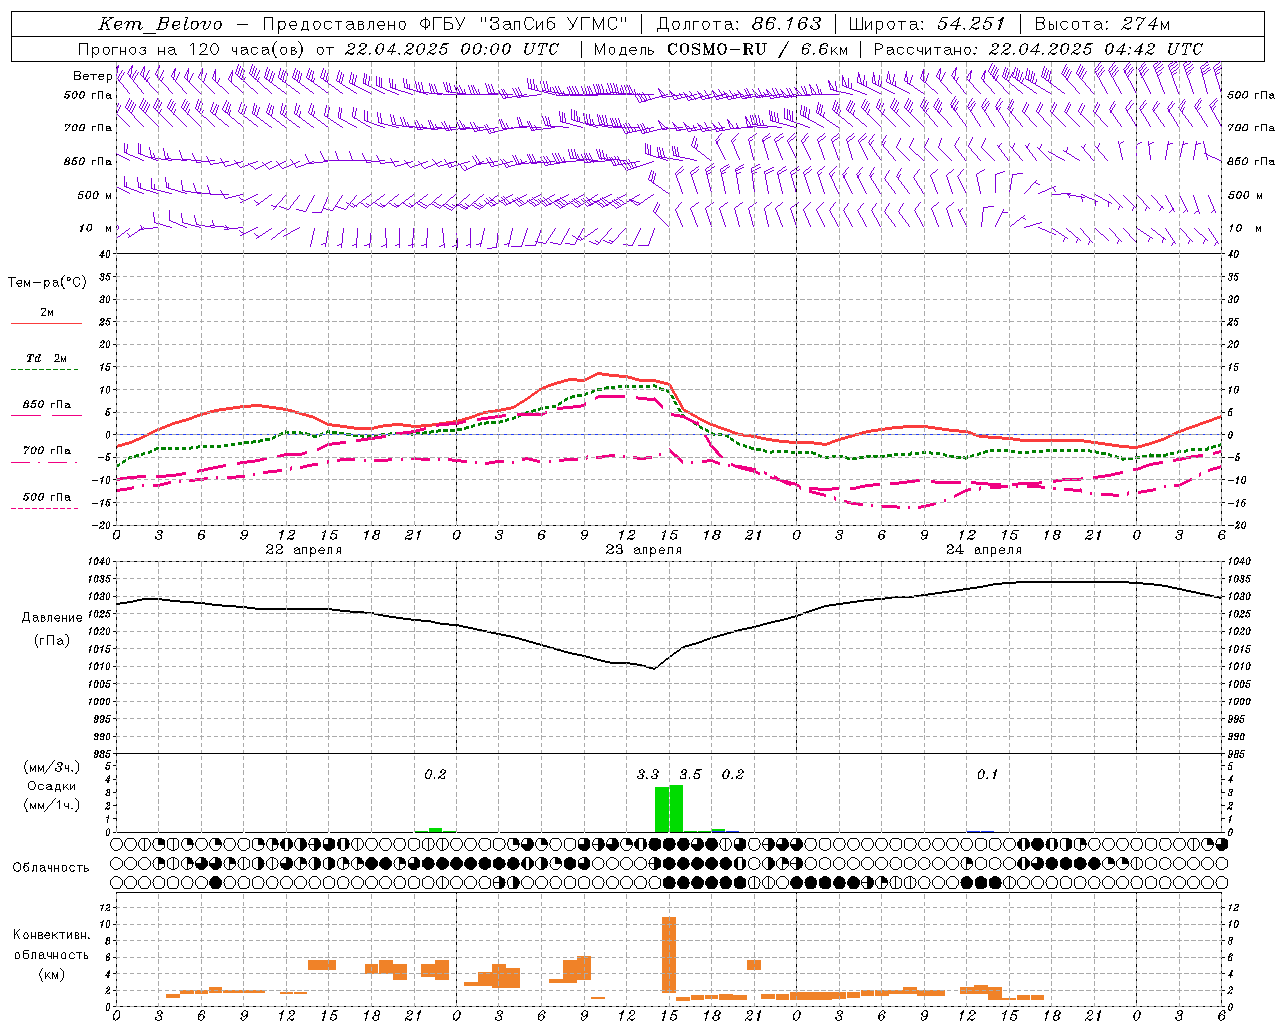Select the 'Широта: 54.251' header value
Screen dimensions: 1280x1024
pos(927,24)
